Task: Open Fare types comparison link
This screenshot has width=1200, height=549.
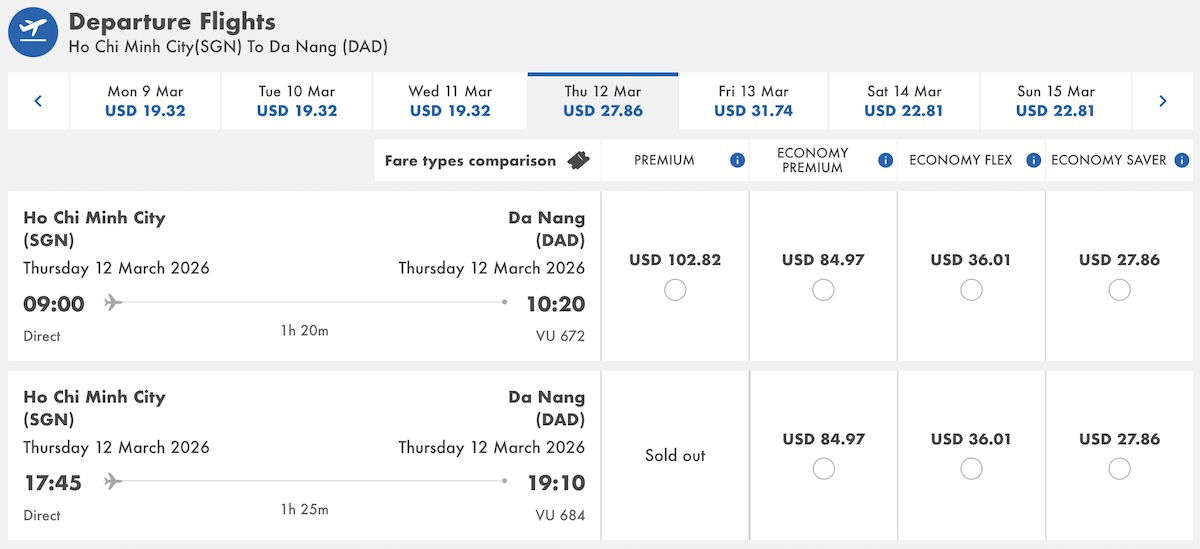Action: (470, 160)
